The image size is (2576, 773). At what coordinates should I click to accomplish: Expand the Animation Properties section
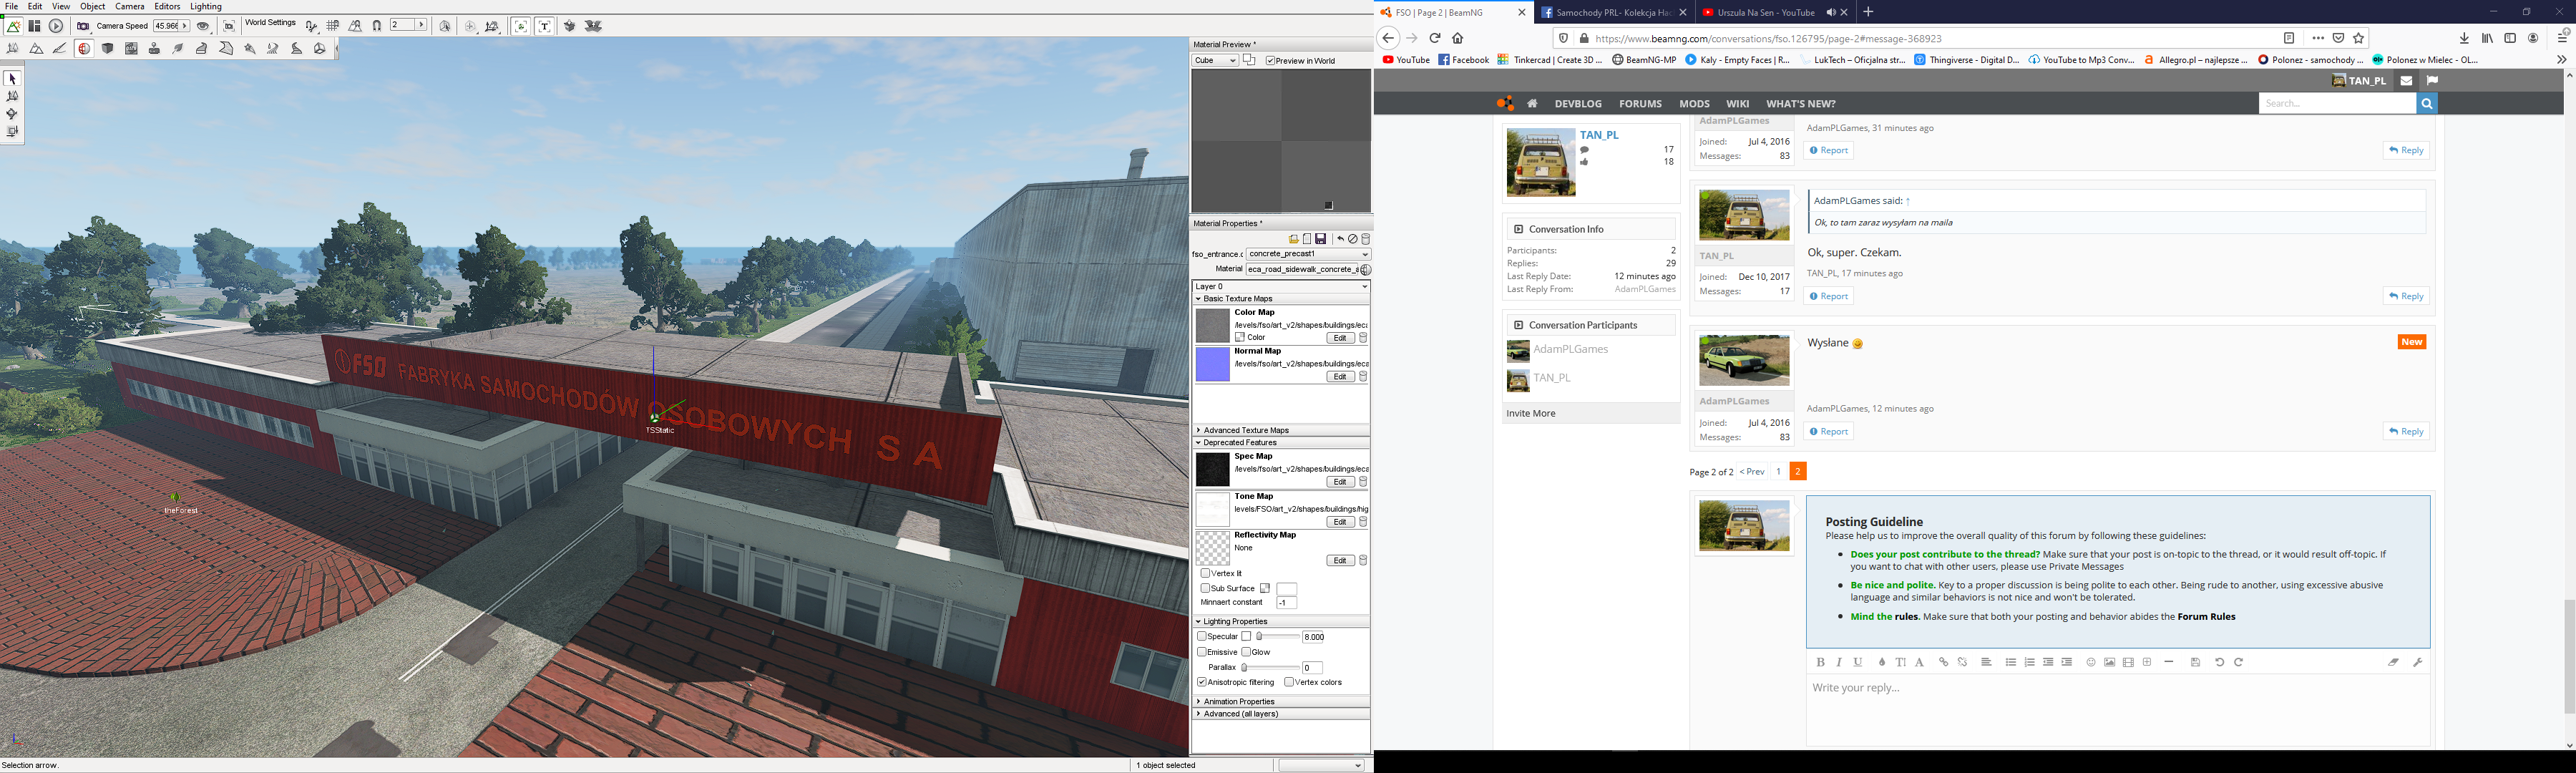(1281, 701)
